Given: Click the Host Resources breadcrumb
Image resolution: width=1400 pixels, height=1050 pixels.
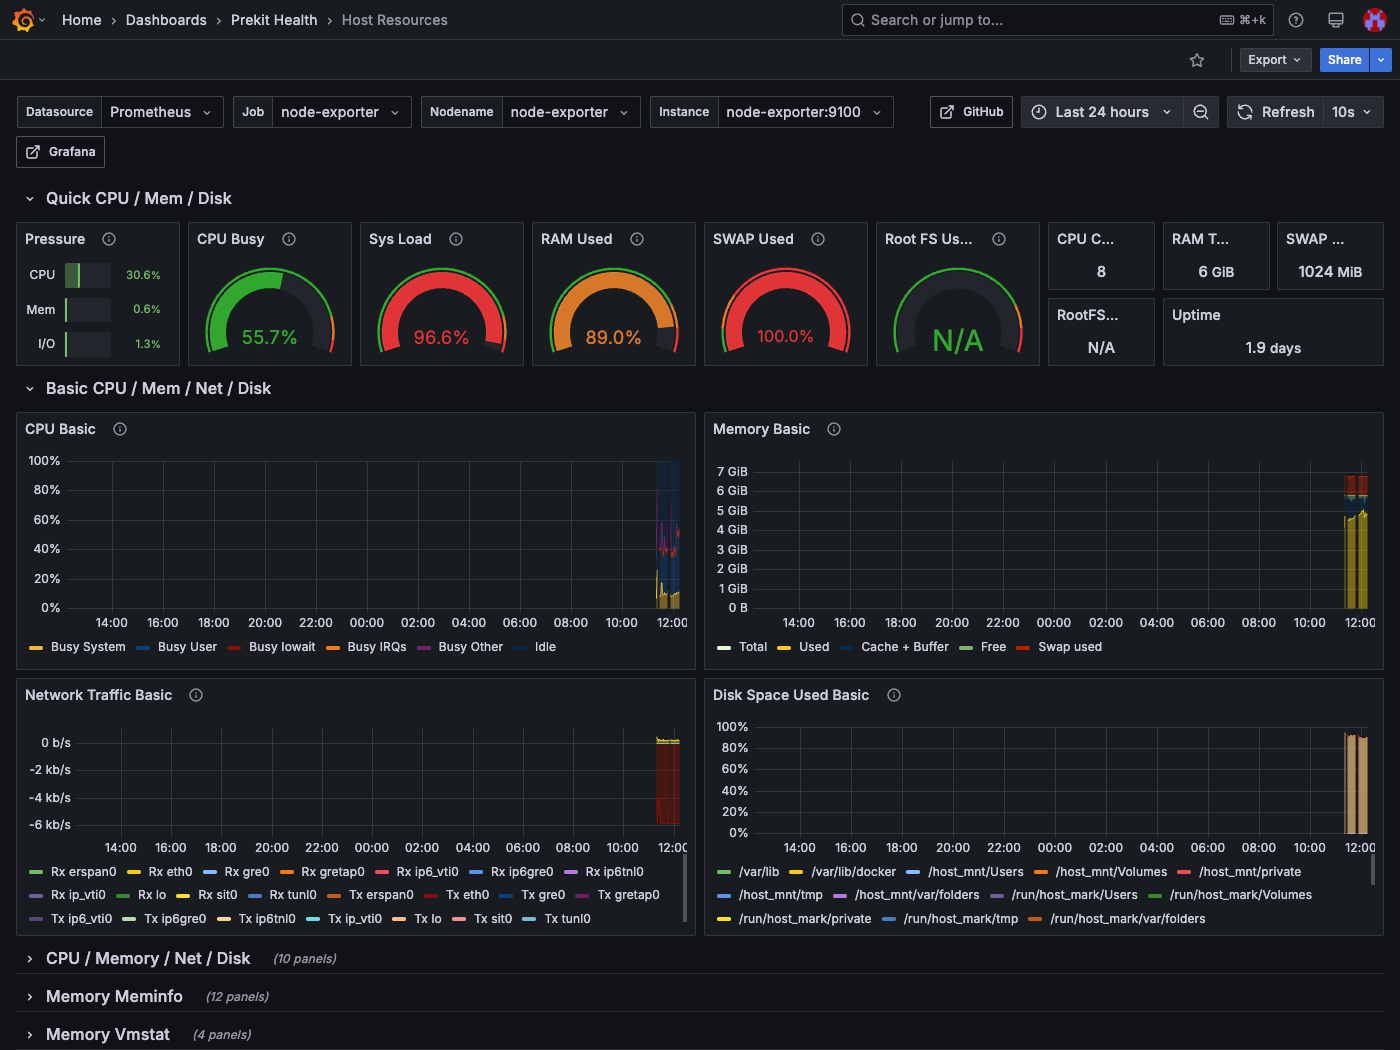Looking at the screenshot, I should tap(395, 20).
